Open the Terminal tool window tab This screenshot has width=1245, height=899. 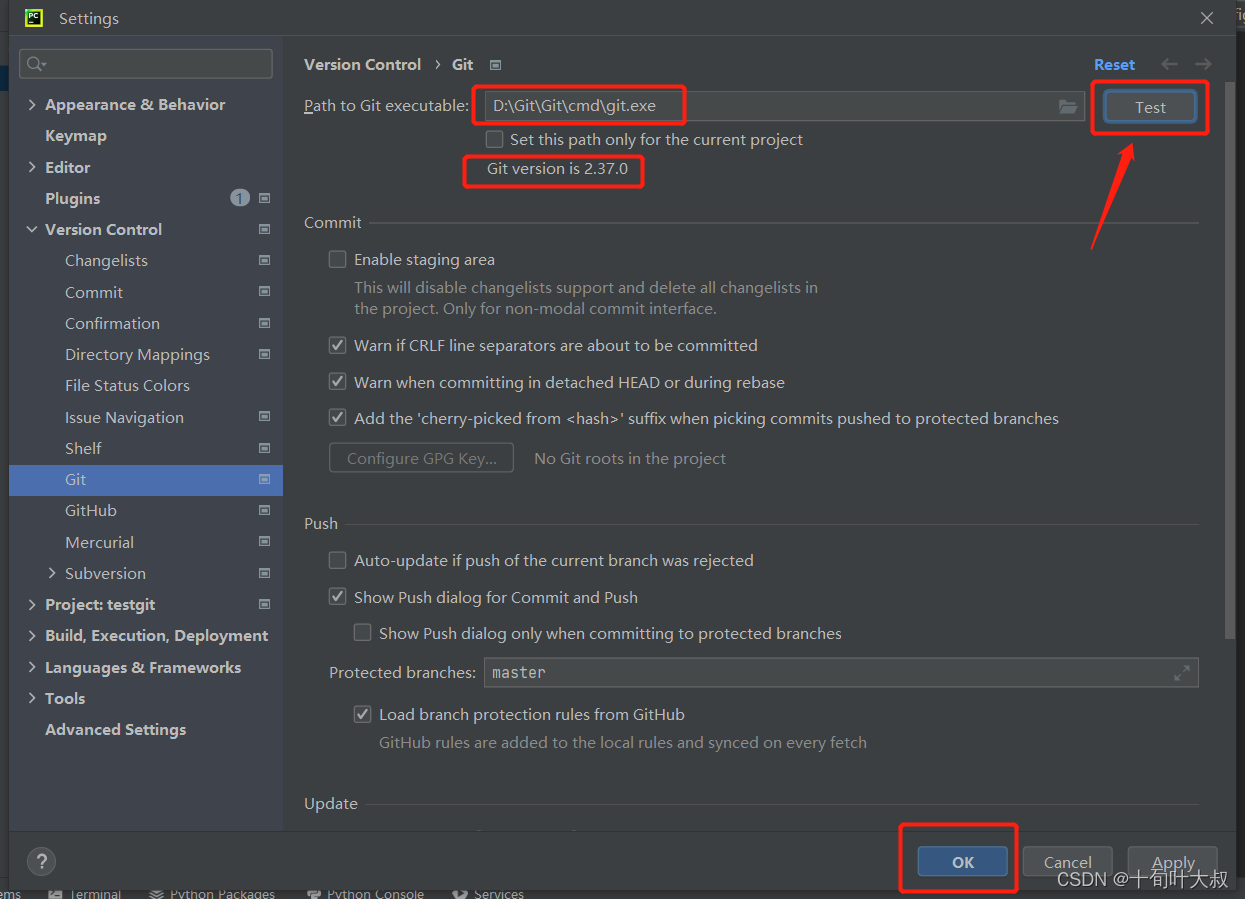click(86, 893)
